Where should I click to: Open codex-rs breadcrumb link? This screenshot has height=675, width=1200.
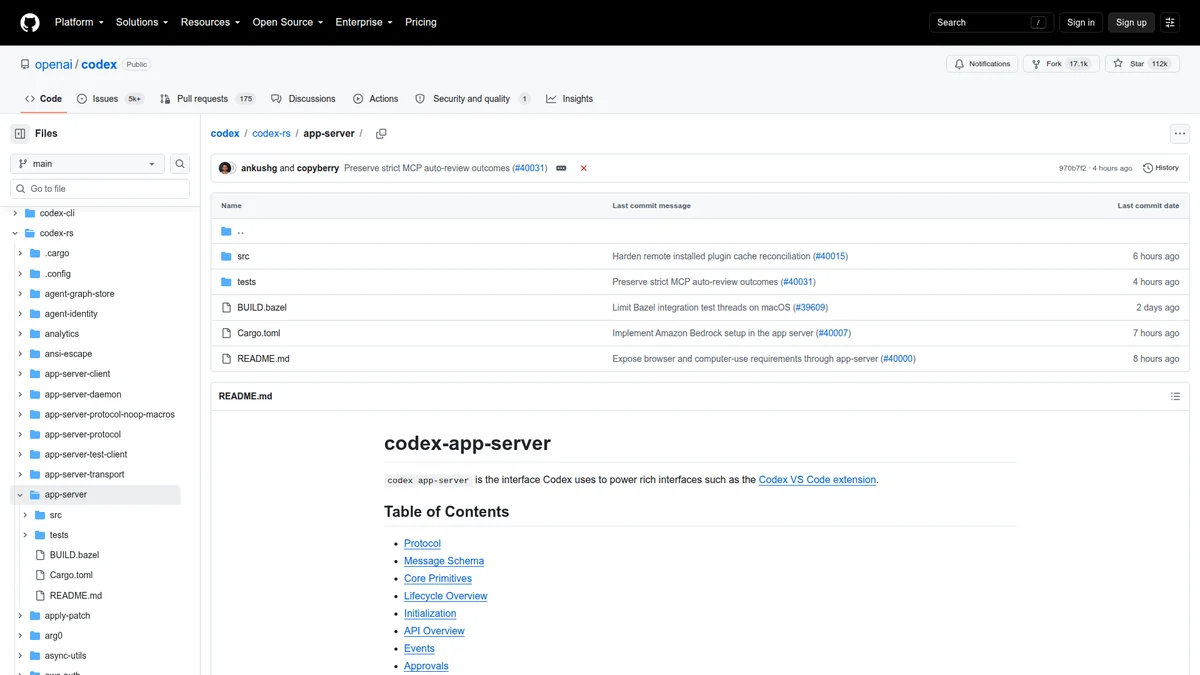click(271, 133)
